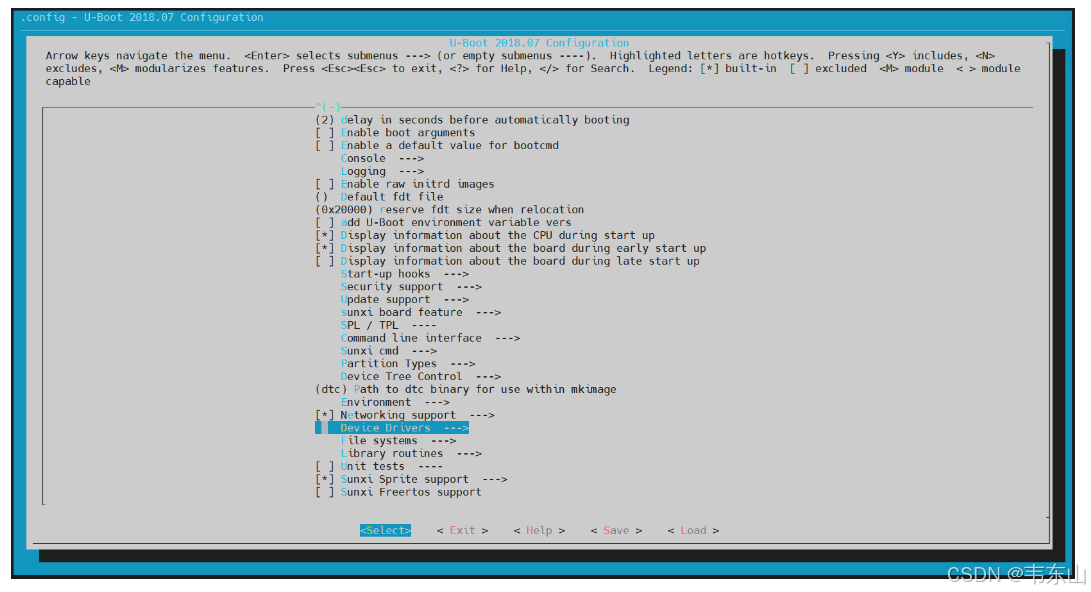Open the Partition Types submenu
This screenshot has width=1091, height=592.
(x=408, y=364)
